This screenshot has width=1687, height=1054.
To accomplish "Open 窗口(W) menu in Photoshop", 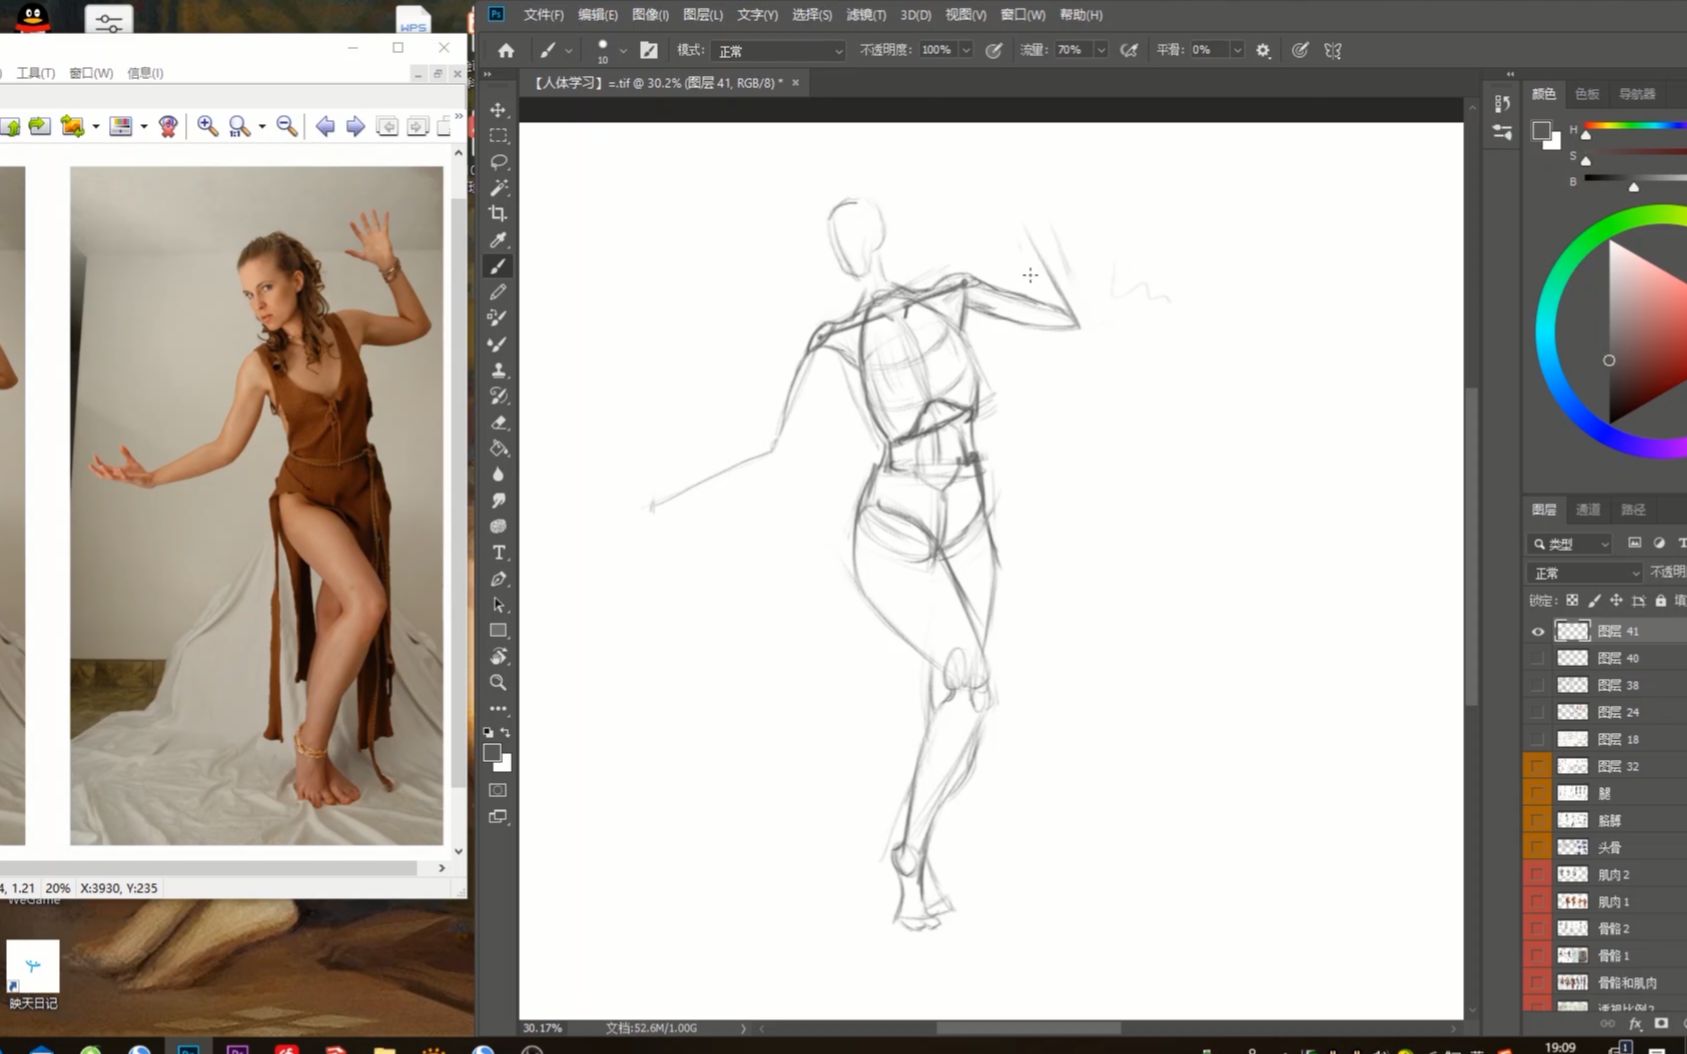I will pos(1022,15).
